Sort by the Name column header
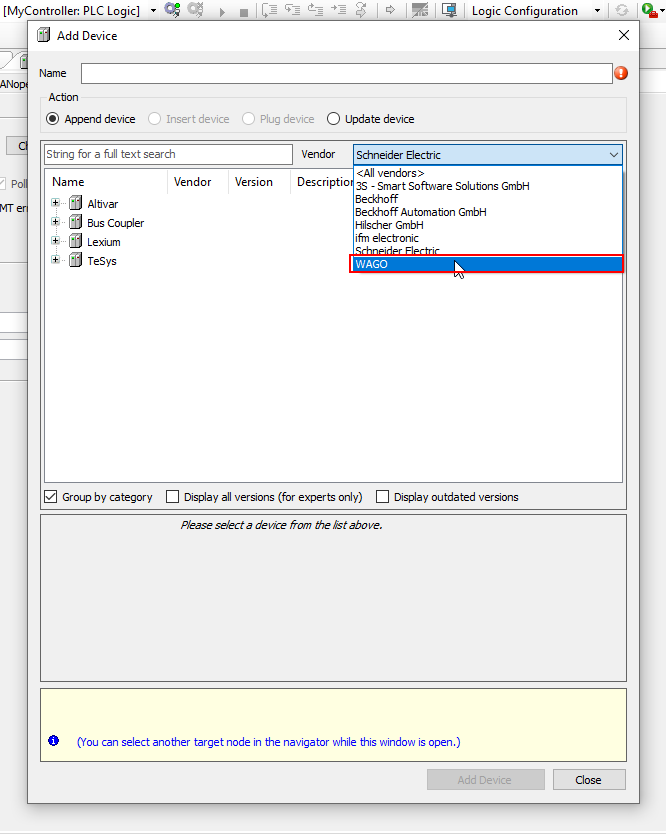 tap(106, 182)
